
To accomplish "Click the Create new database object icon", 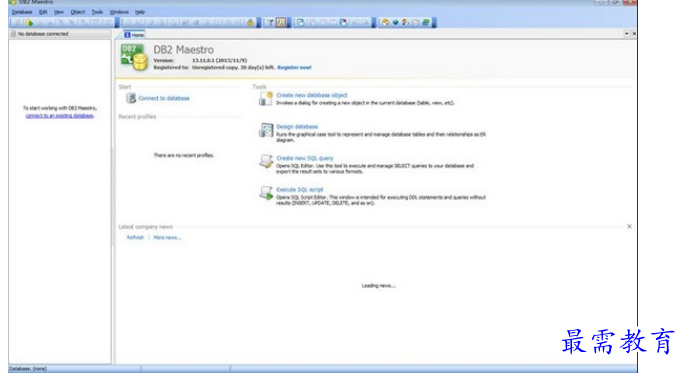I will 265,98.
